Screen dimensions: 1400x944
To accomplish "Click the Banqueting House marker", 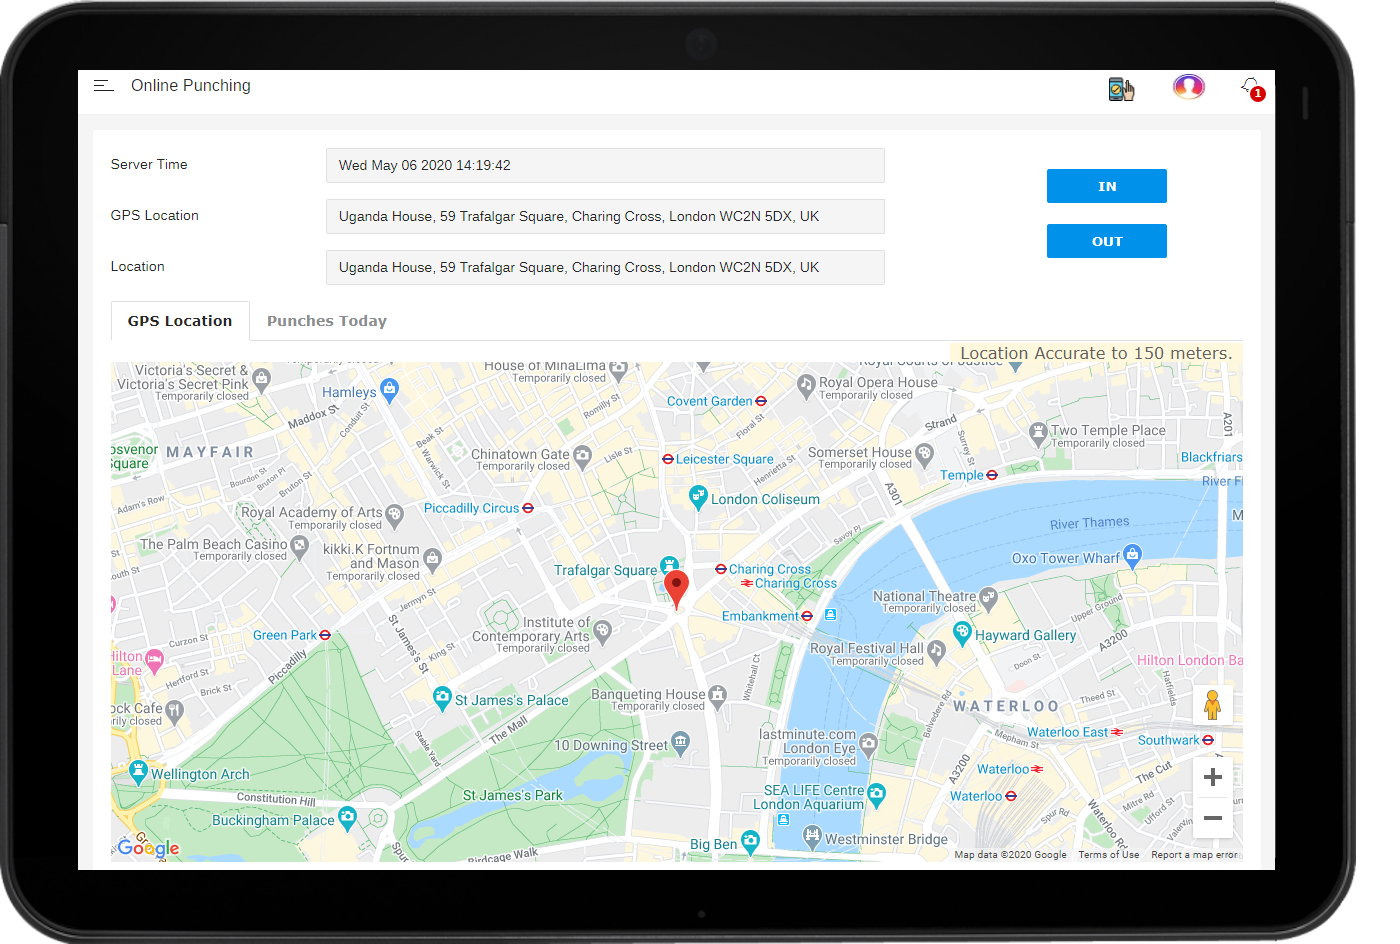I will tap(717, 696).
